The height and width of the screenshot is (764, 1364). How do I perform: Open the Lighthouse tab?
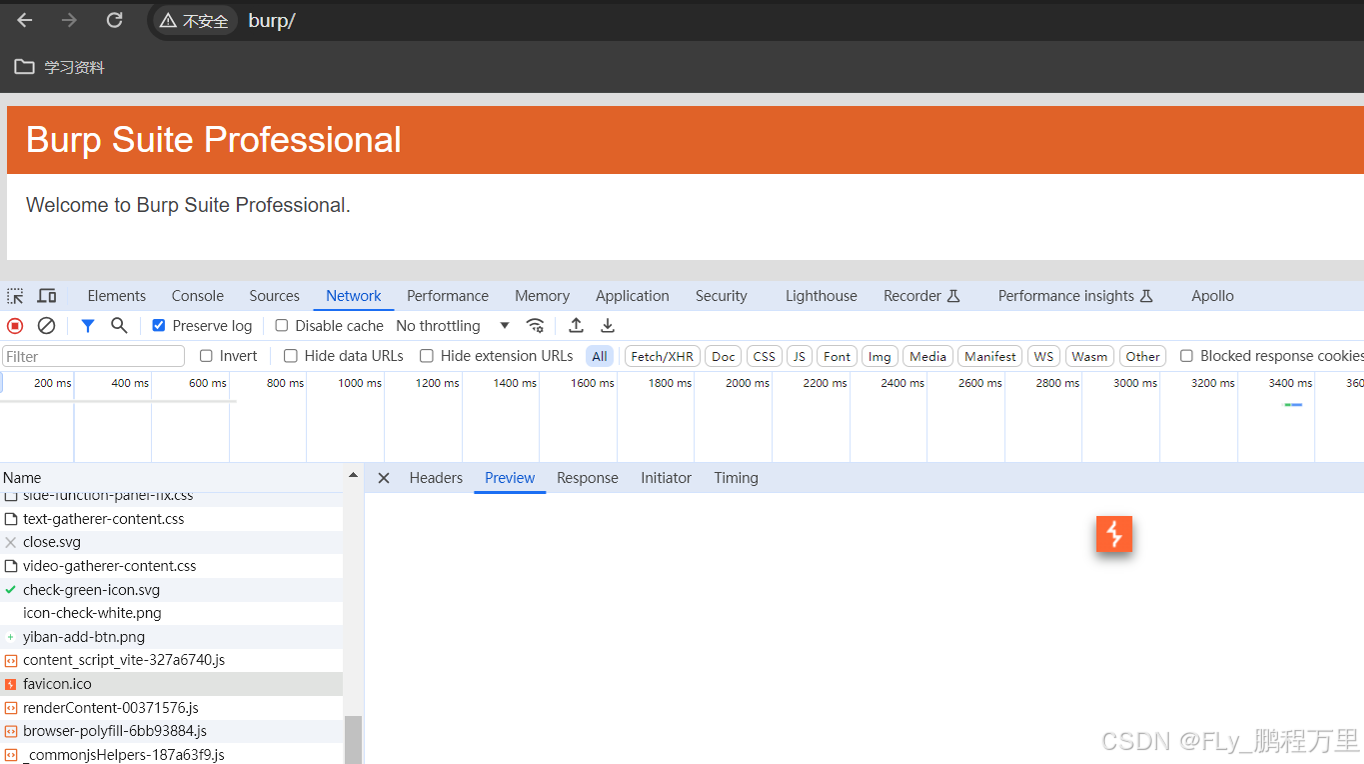pyautogui.click(x=821, y=296)
